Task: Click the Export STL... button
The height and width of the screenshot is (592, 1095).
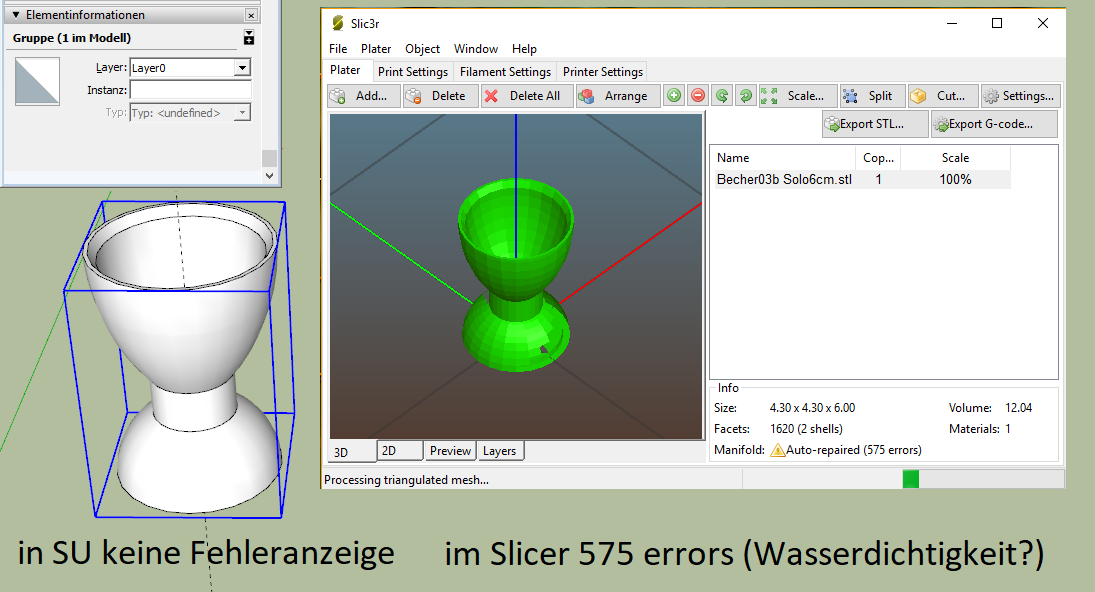Action: tap(865, 124)
